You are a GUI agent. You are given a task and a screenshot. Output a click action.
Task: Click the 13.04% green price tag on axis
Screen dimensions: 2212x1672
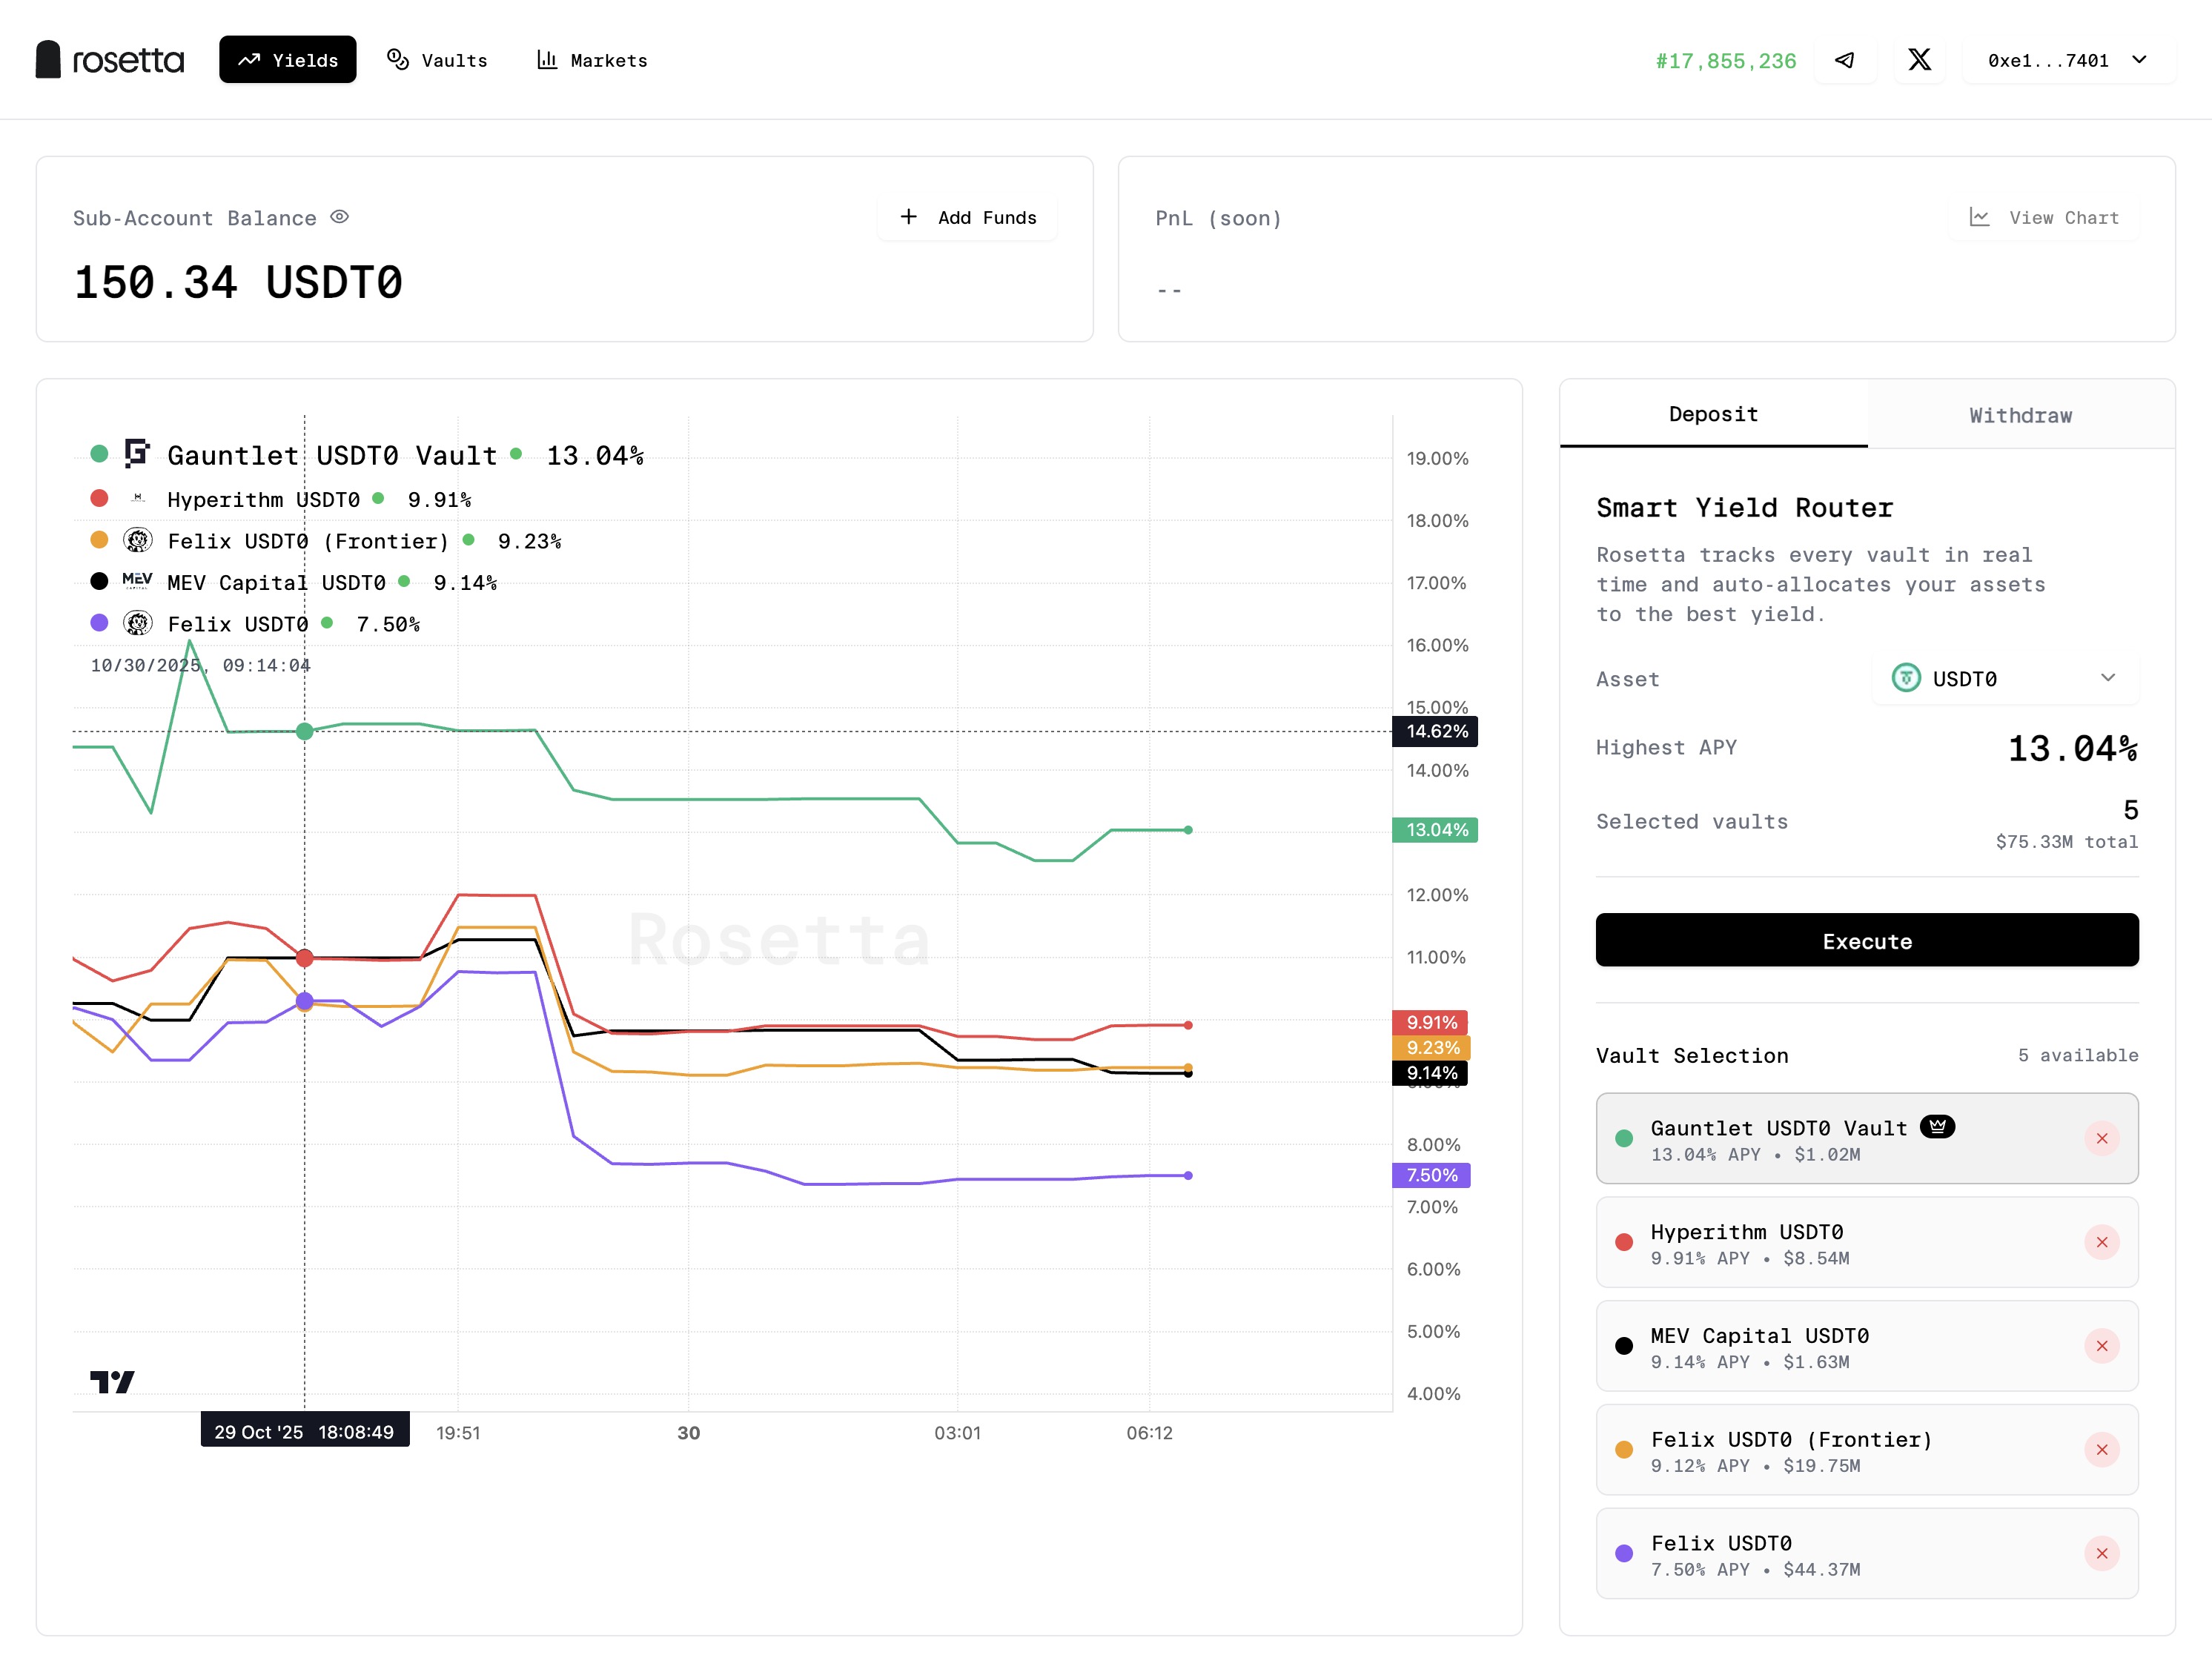[1436, 830]
